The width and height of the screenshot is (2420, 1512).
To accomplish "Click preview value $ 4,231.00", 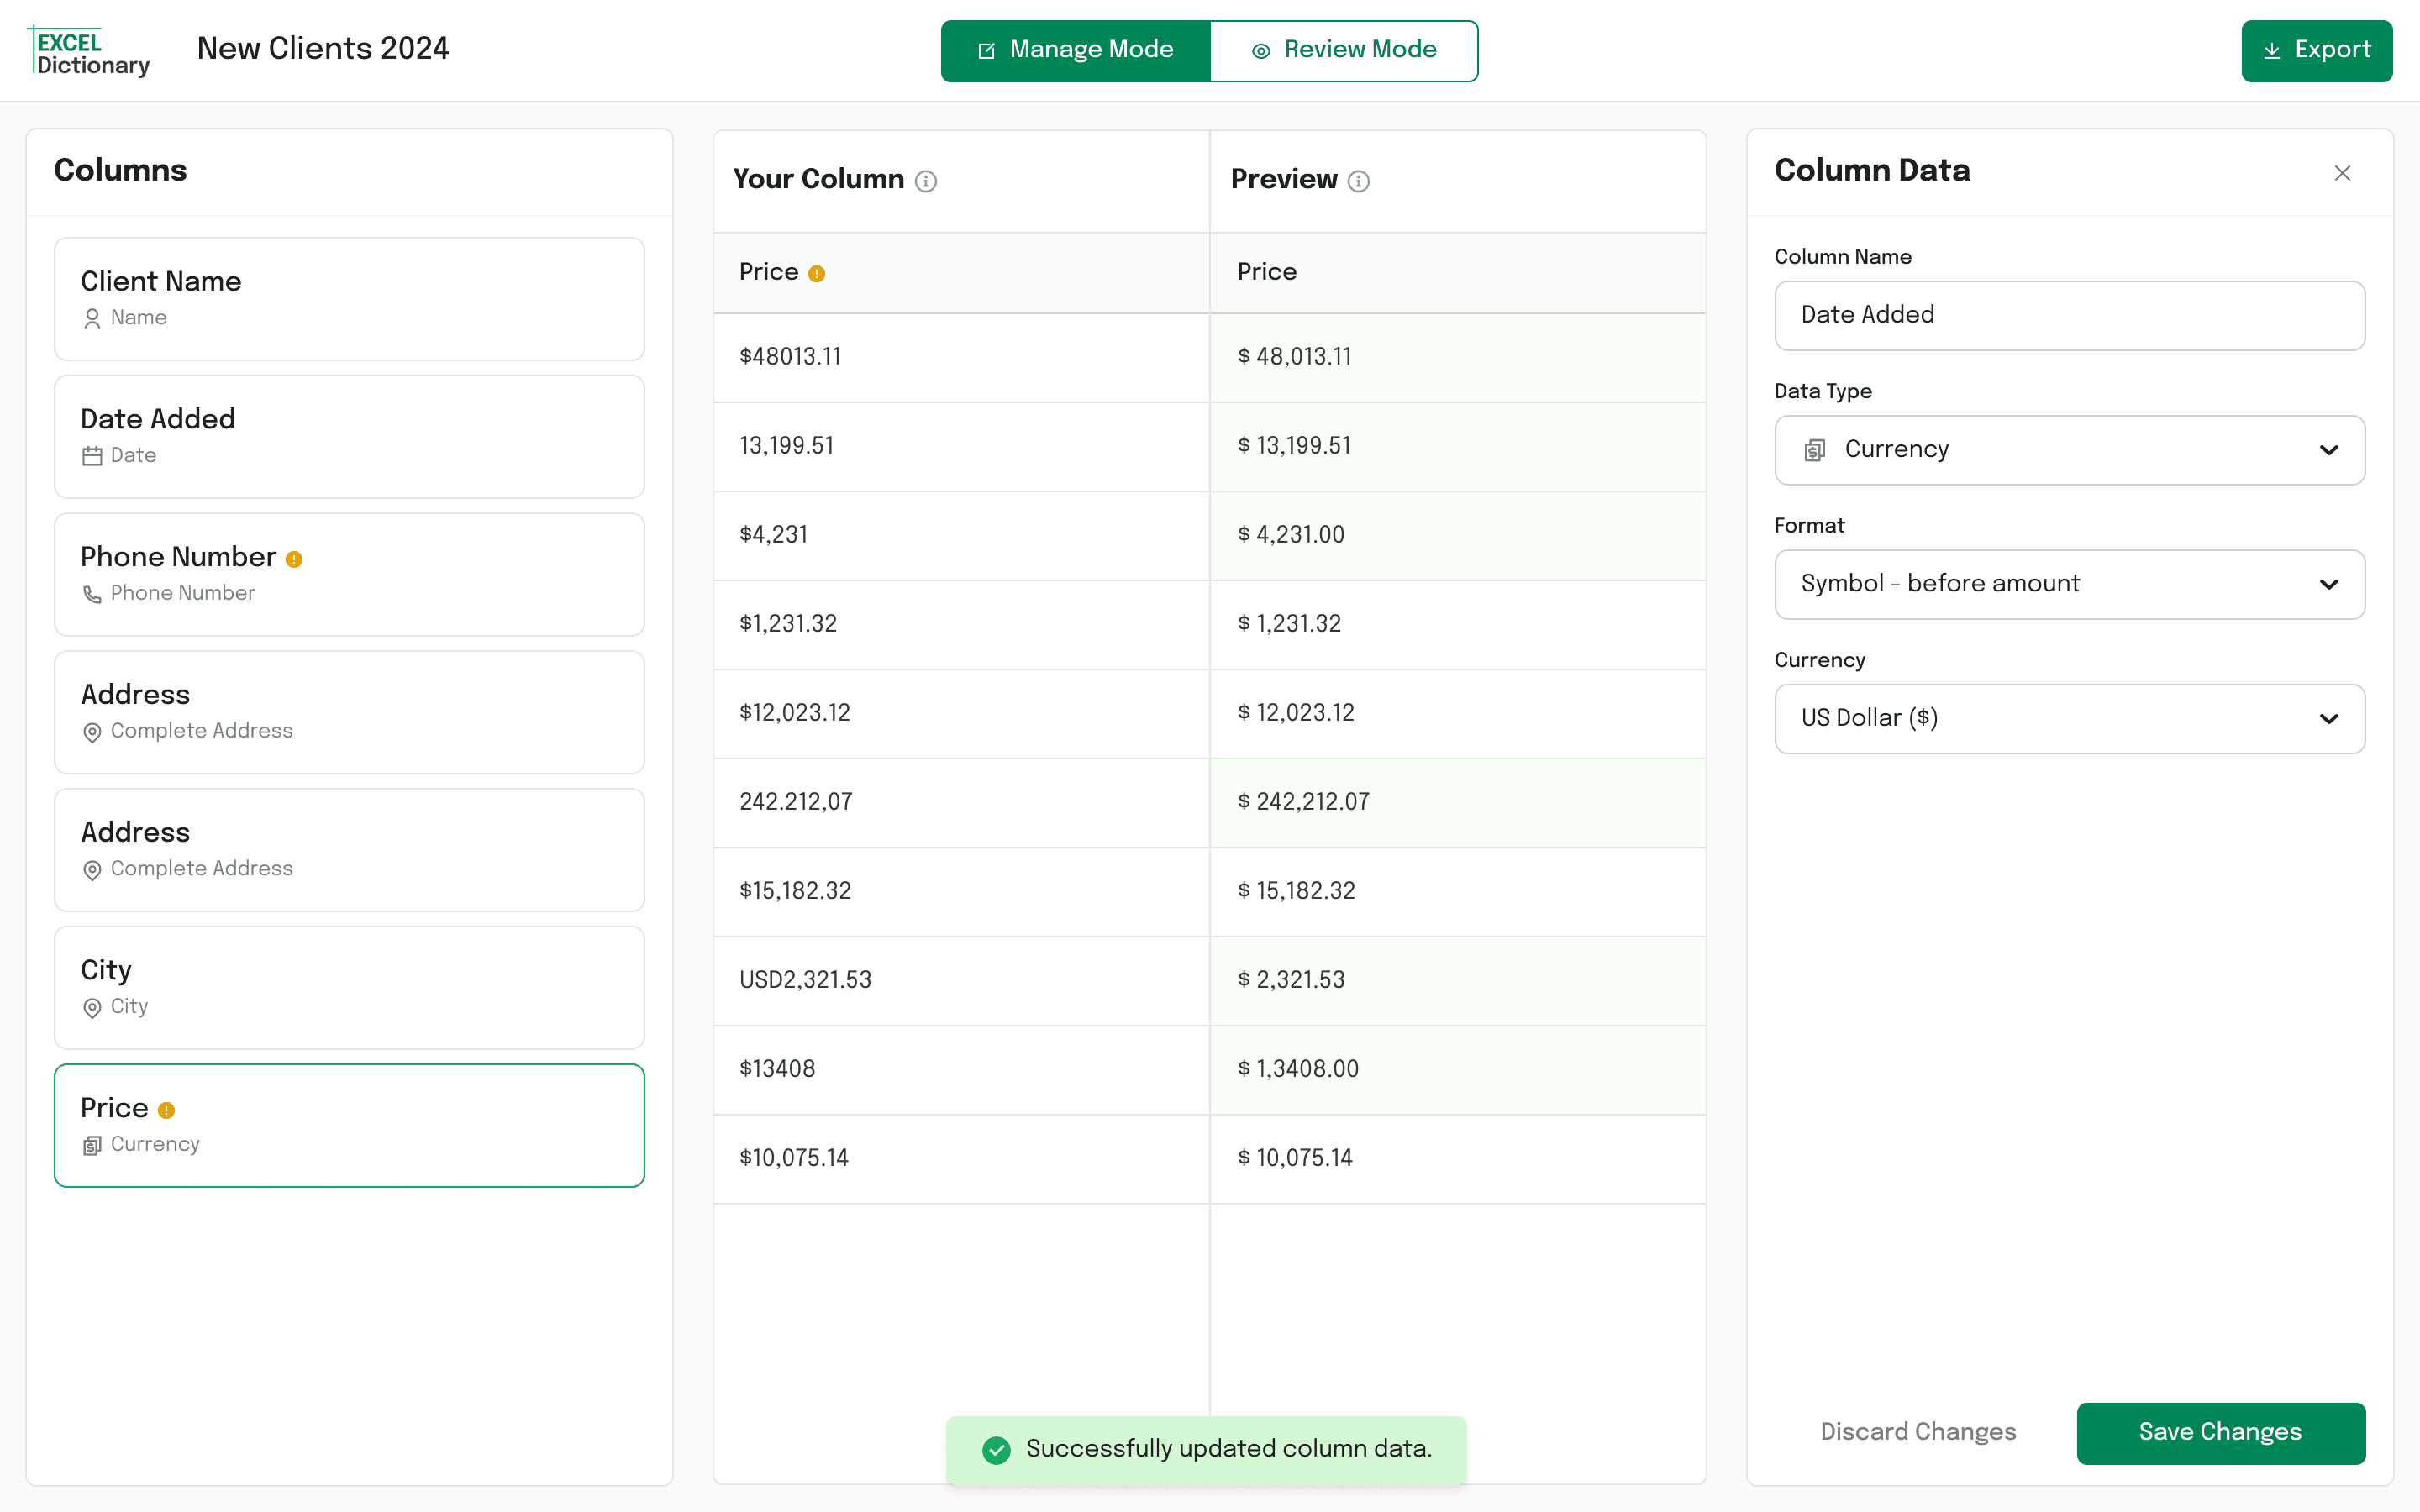I will 1291,535.
